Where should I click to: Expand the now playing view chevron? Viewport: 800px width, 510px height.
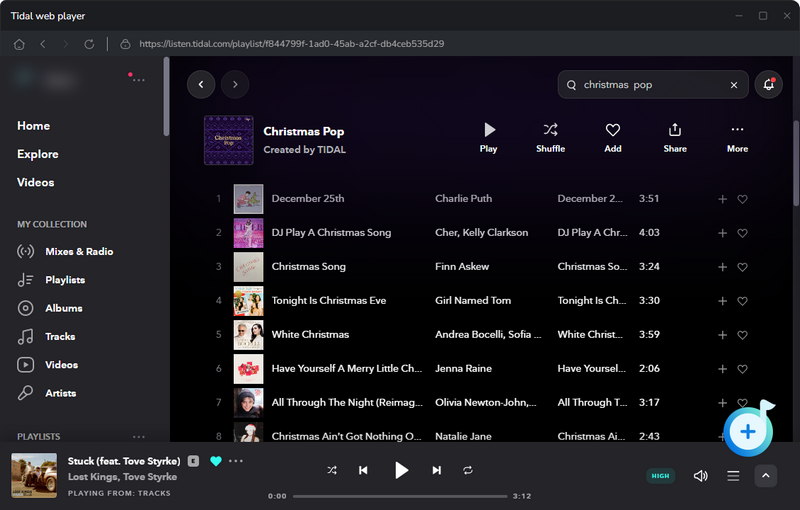766,476
